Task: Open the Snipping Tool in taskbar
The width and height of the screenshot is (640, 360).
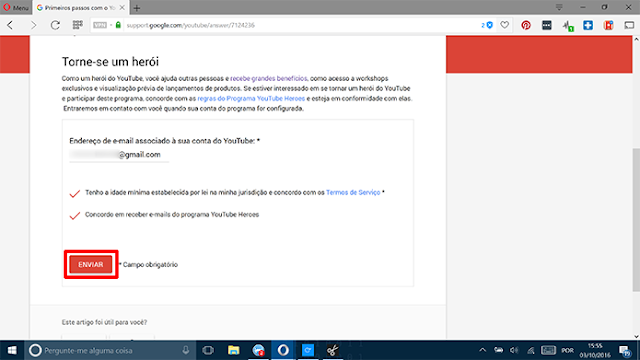Action: pyautogui.click(x=333, y=350)
